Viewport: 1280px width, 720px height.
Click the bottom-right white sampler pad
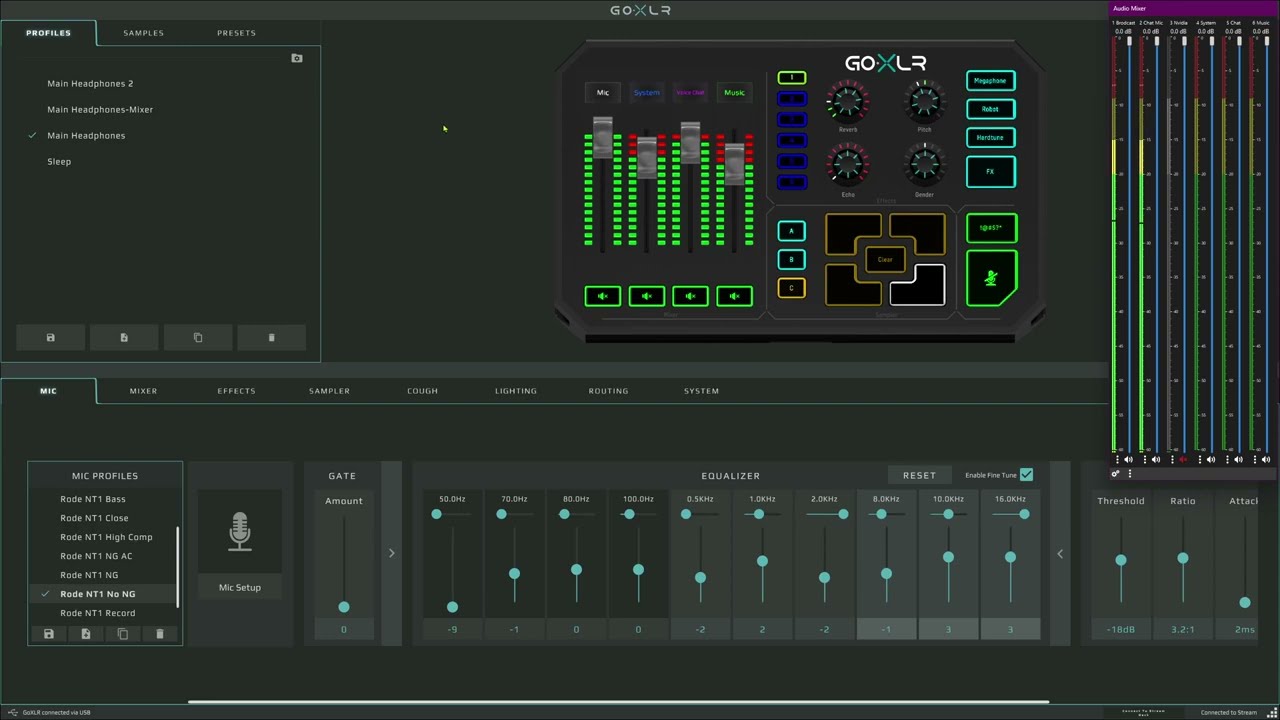[917, 285]
